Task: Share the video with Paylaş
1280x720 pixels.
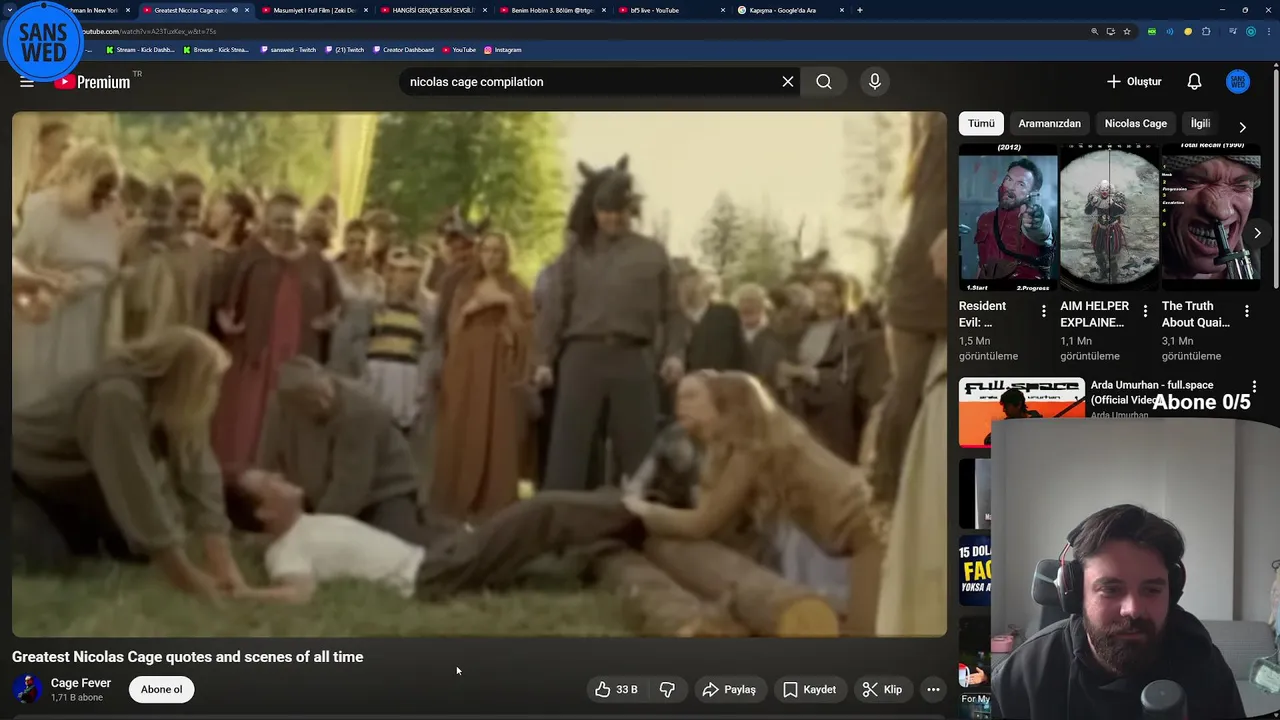Action: 729,689
